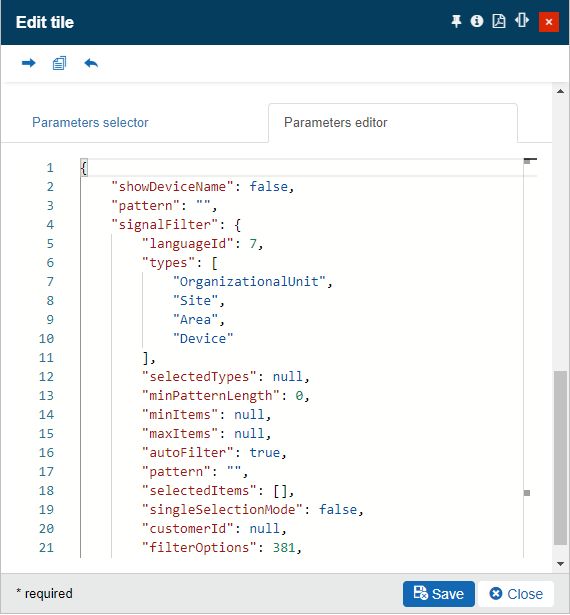Click the false value on line 2

[x=269, y=187]
